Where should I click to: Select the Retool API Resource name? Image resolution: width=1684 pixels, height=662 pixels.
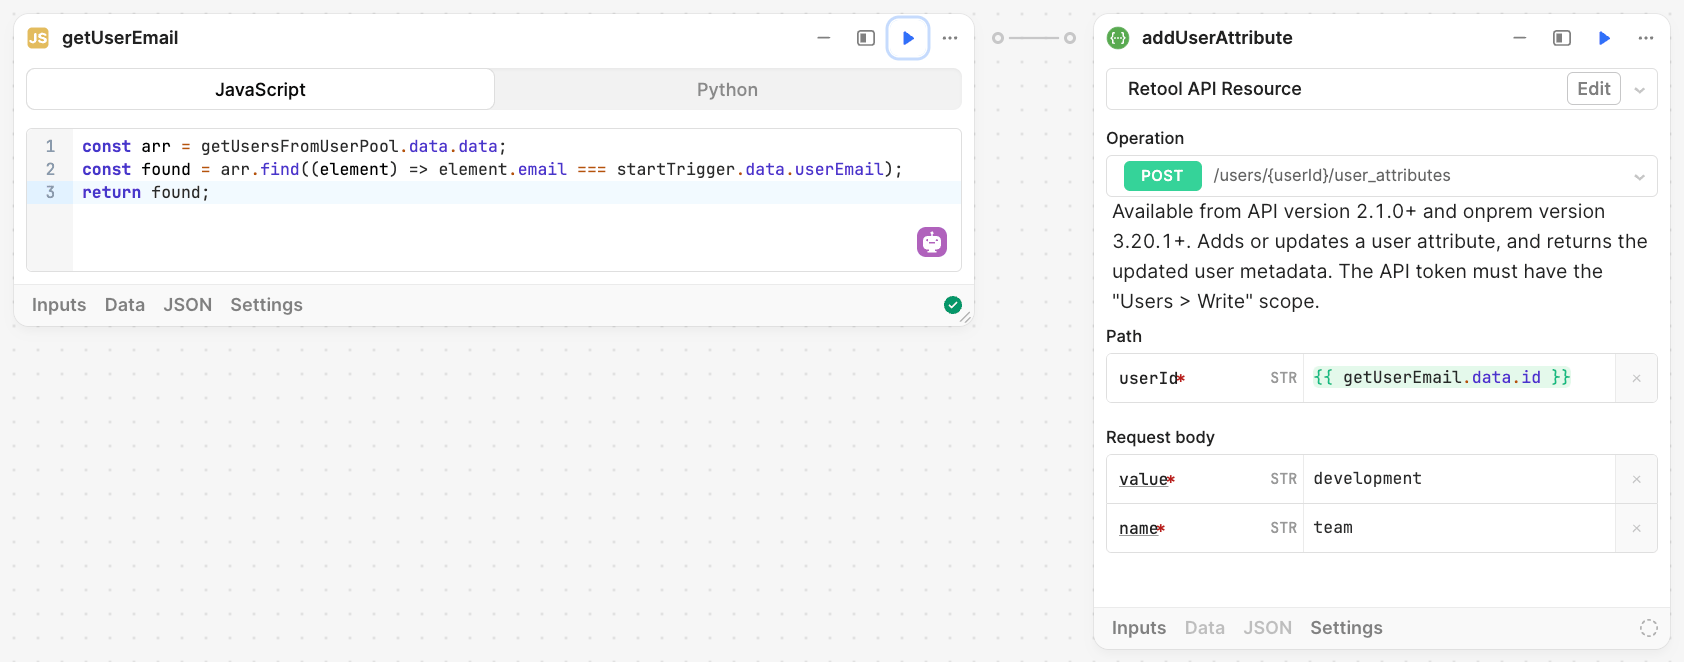click(x=1215, y=89)
